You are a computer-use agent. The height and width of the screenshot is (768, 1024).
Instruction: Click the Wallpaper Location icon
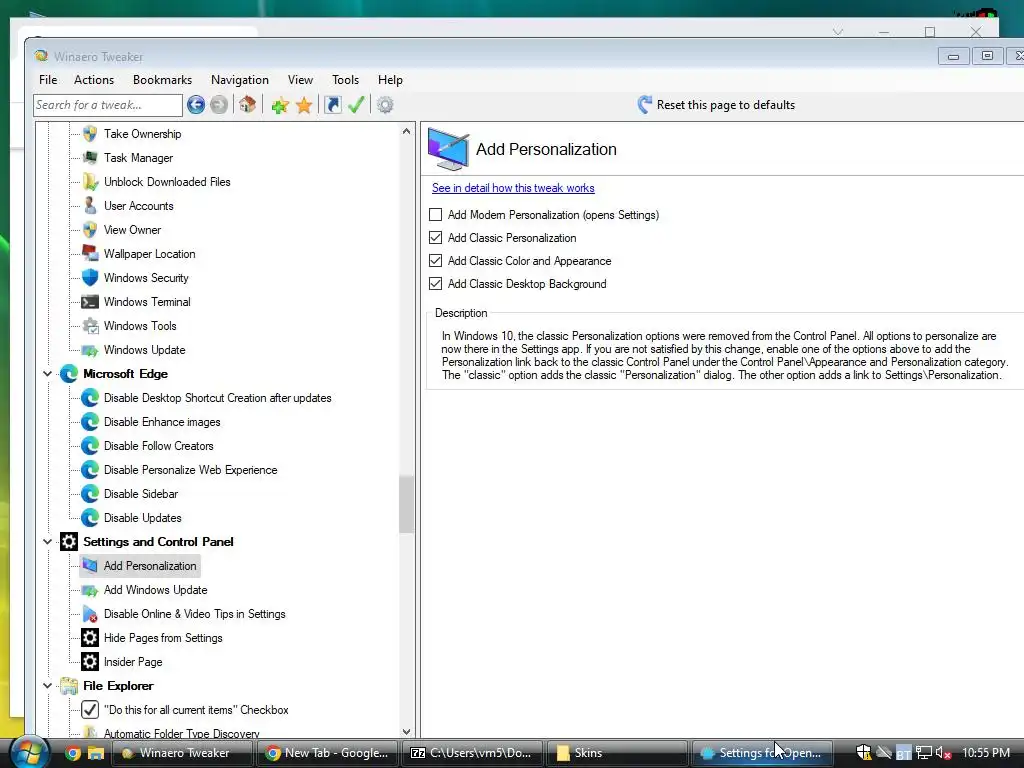tap(90, 253)
